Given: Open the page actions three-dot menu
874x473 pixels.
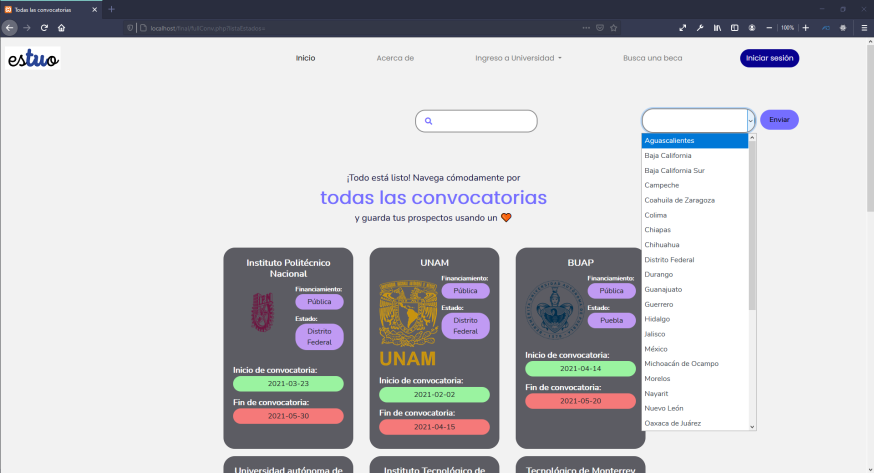Looking at the screenshot, I should coord(586,28).
